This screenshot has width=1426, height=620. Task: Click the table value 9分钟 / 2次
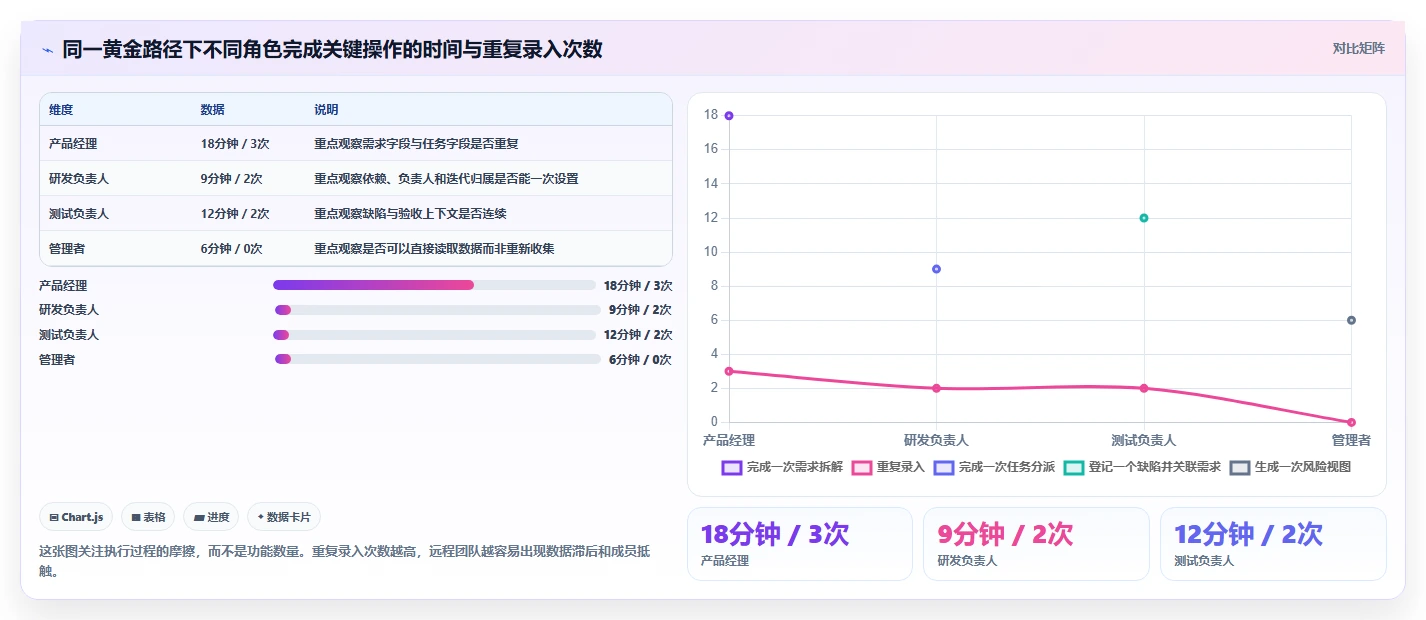pyautogui.click(x=232, y=179)
